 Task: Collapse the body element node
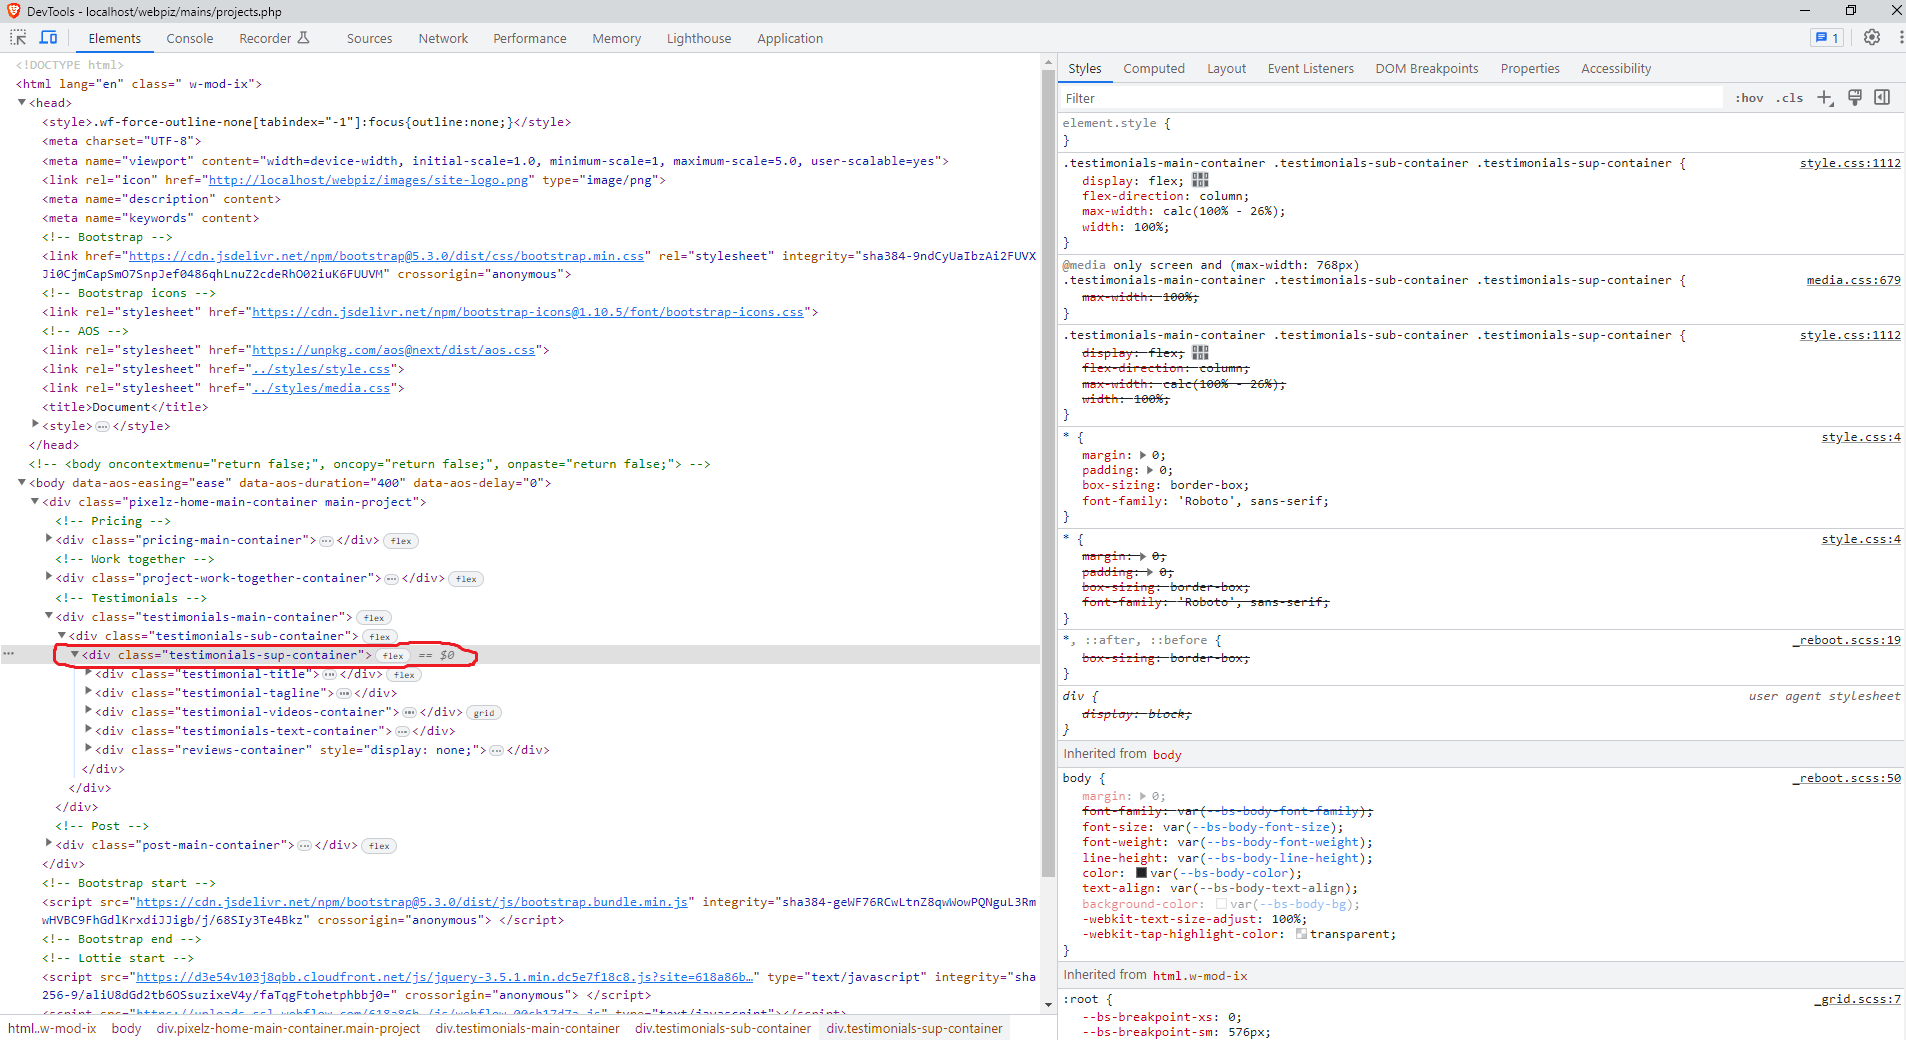click(22, 482)
